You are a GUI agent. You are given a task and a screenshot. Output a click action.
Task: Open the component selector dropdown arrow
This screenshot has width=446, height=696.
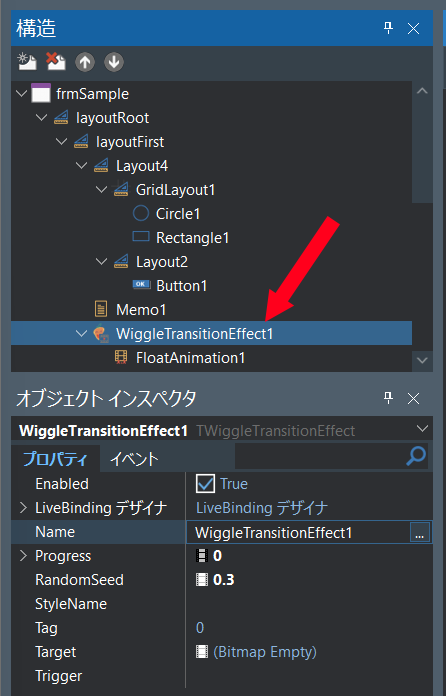[x=422, y=429]
